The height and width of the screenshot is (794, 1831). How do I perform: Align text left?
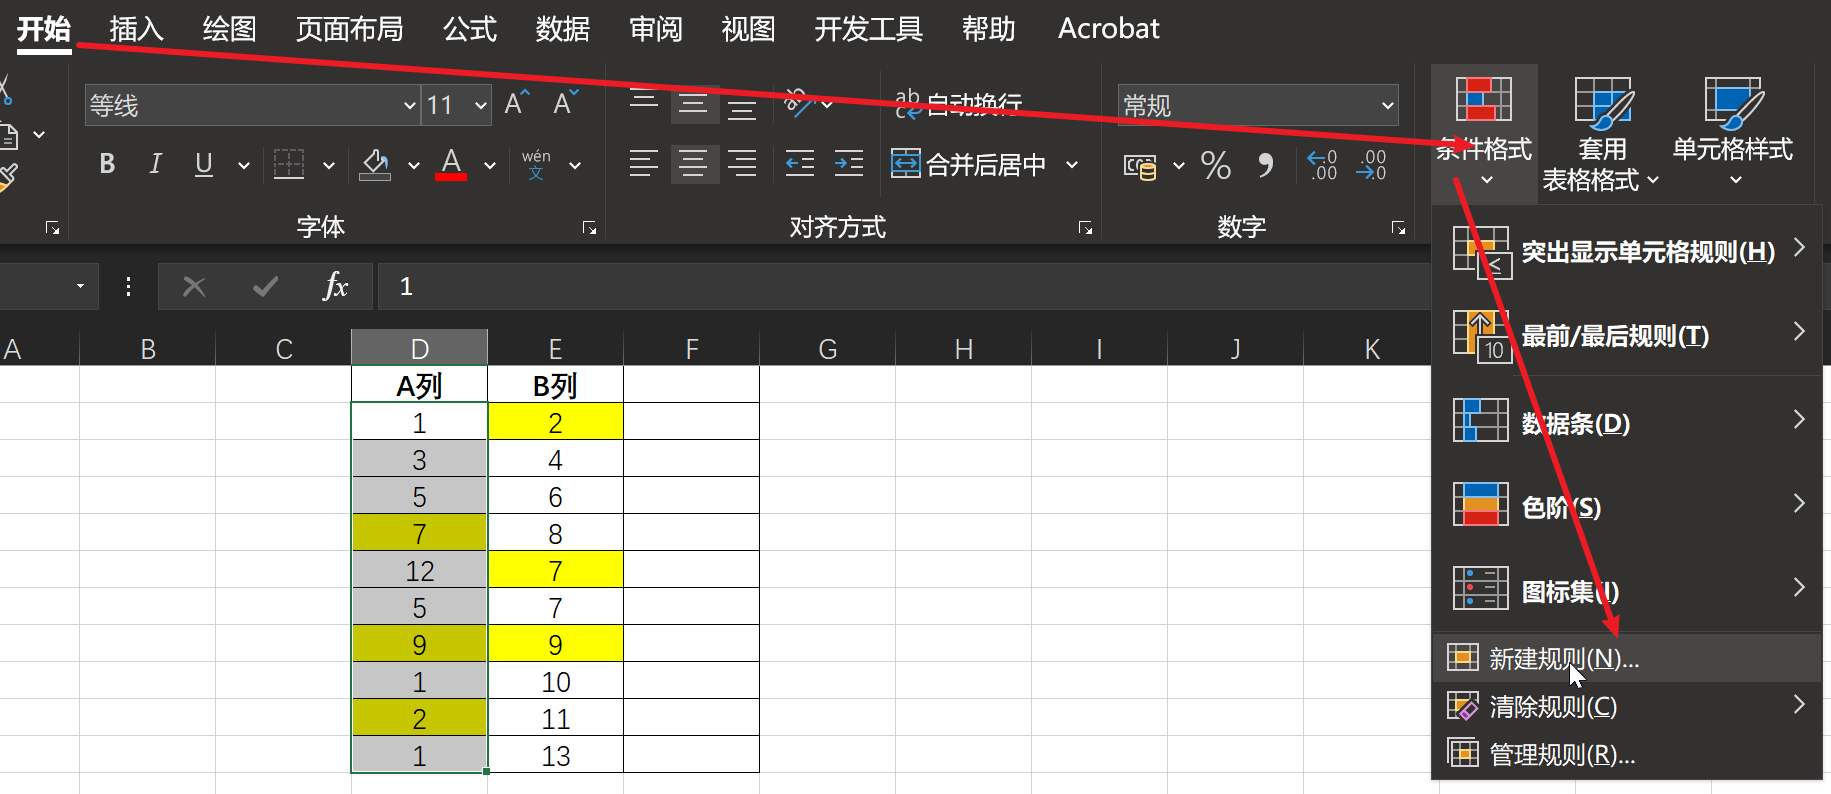[x=644, y=163]
